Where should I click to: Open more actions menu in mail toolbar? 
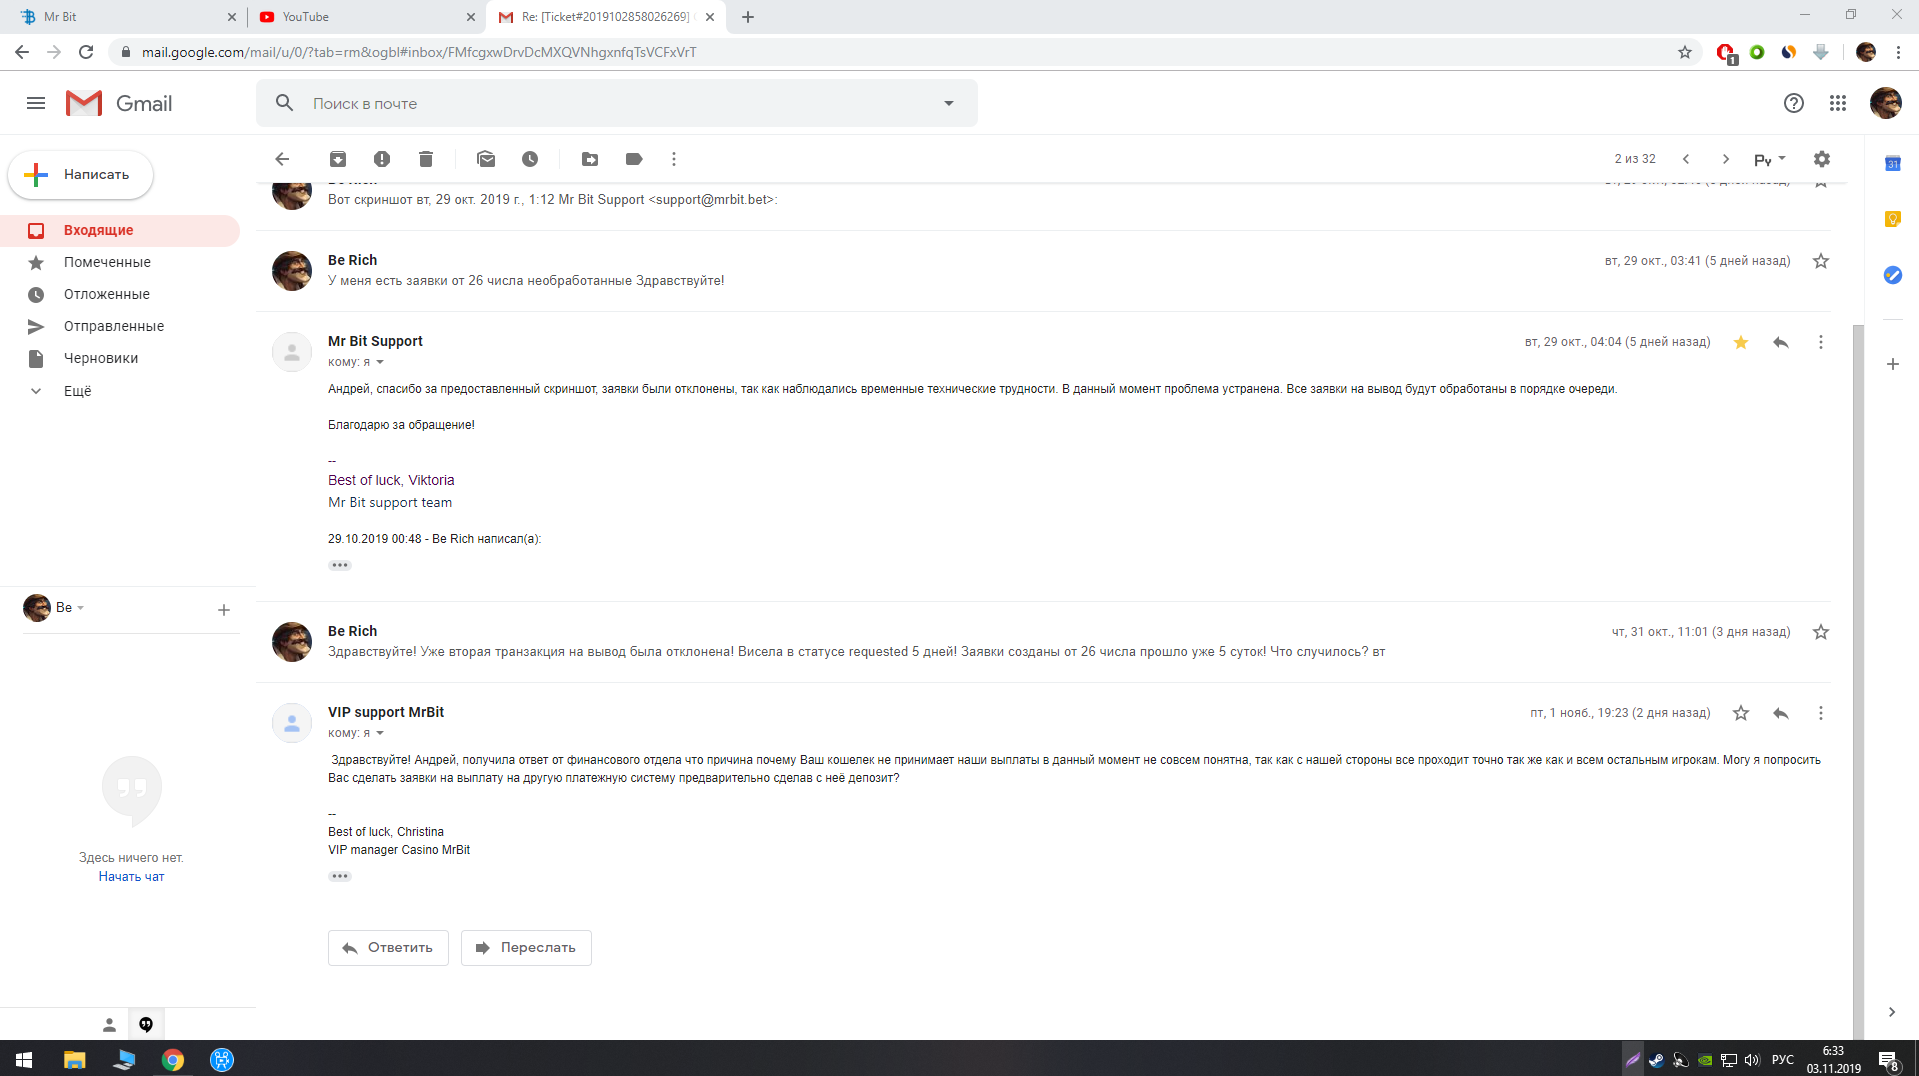point(674,159)
